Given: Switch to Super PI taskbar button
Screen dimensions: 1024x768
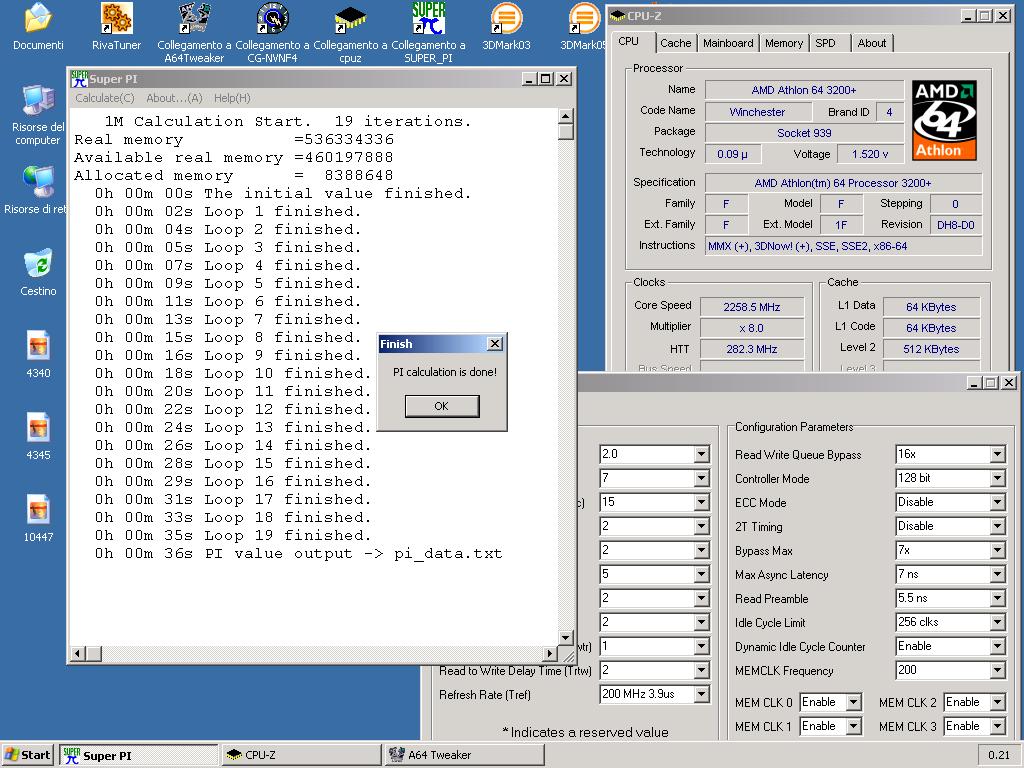Looking at the screenshot, I should pos(139,755).
